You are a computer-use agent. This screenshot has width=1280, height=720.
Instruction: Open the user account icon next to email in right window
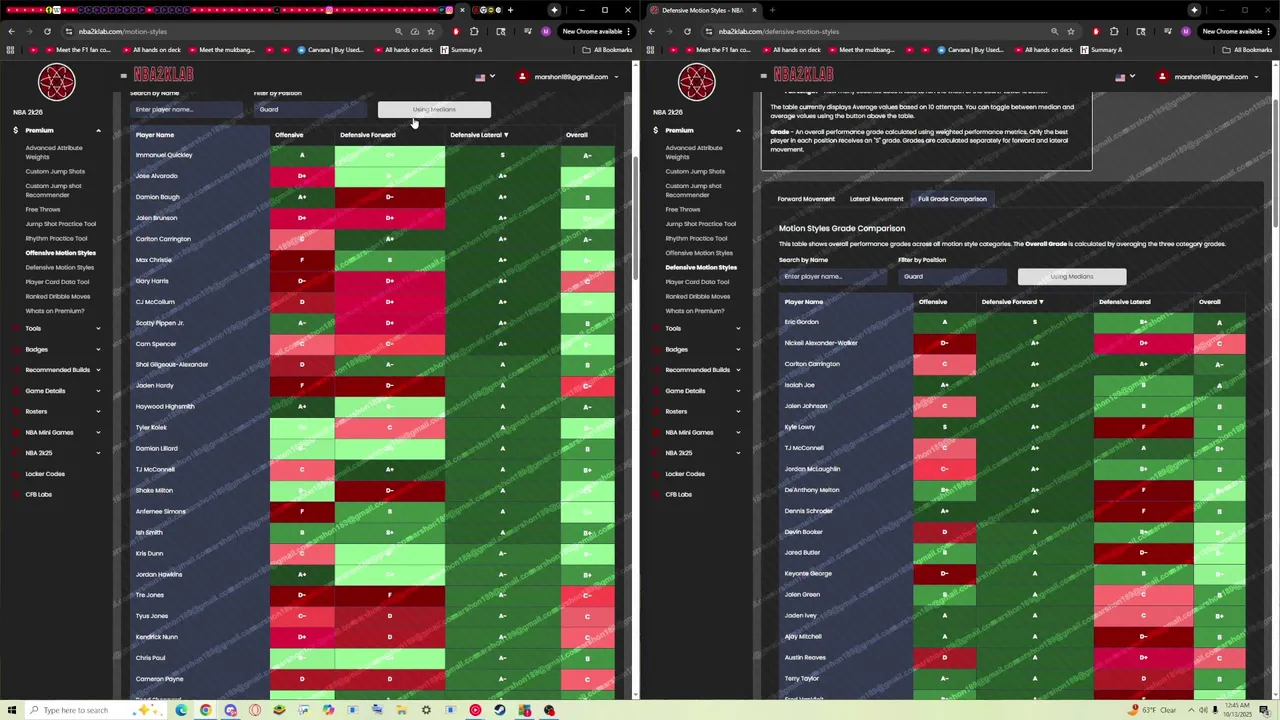(1162, 77)
